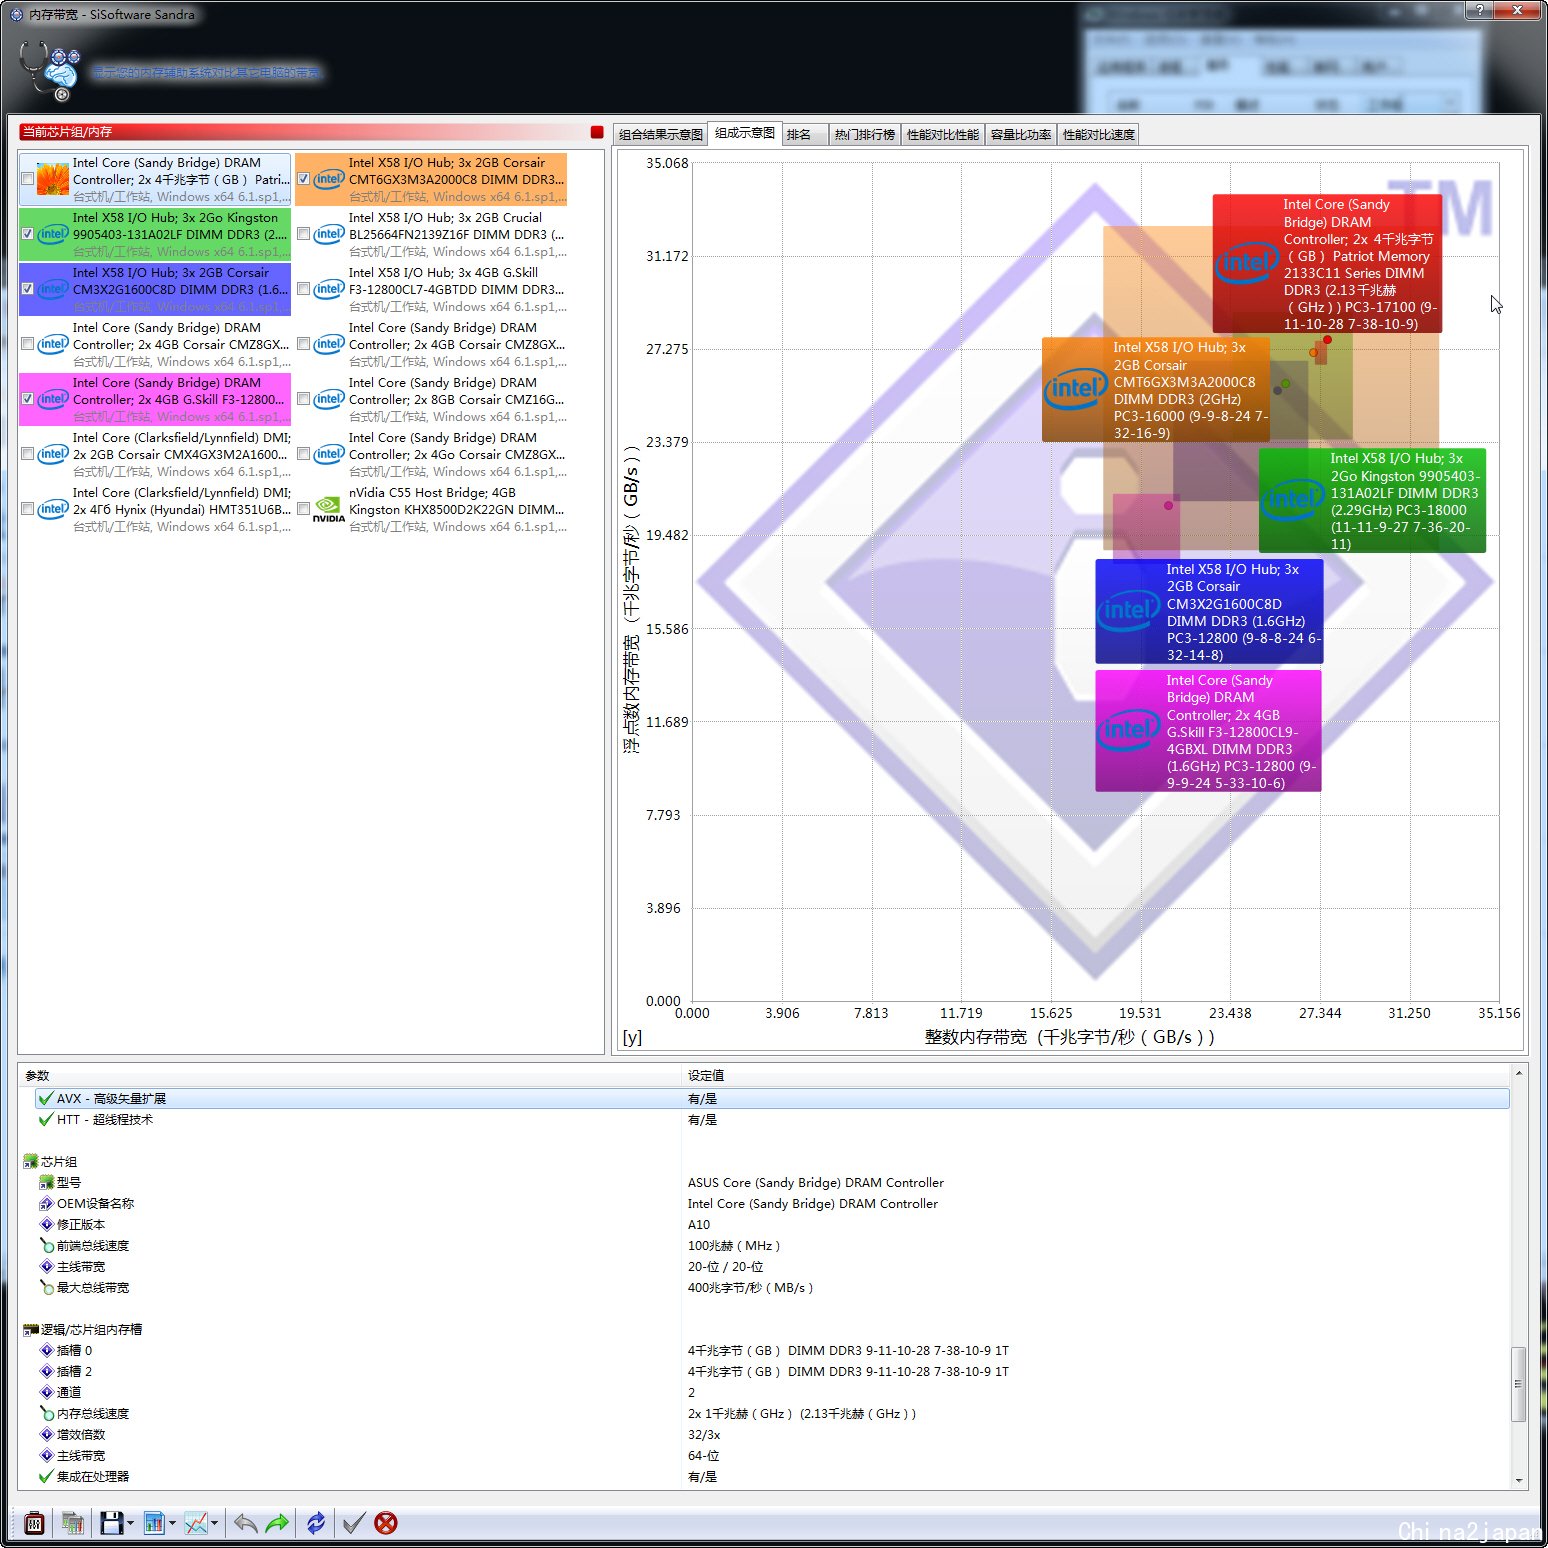Open the bar chart icon dropdown arrow
Image resolution: width=1548 pixels, height=1548 pixels.
click(x=172, y=1523)
